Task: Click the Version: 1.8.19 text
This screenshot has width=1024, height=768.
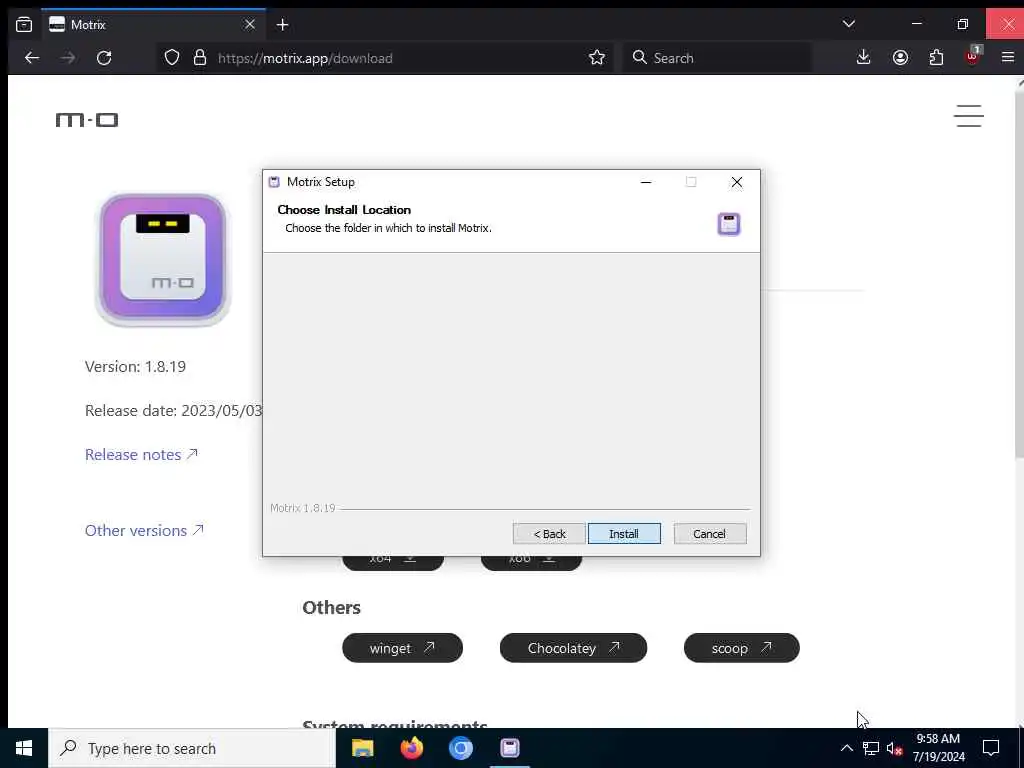Action: coord(135,366)
